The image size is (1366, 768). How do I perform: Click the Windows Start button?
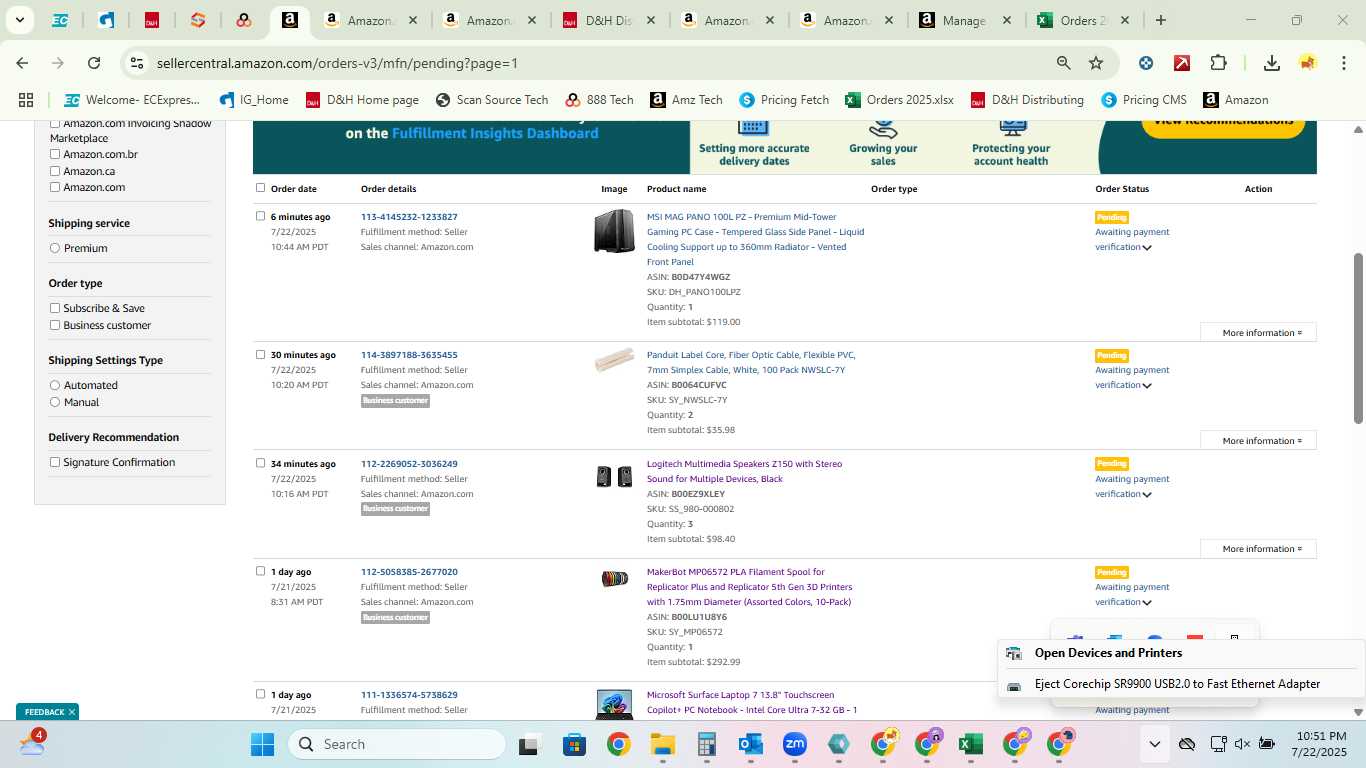(x=262, y=744)
